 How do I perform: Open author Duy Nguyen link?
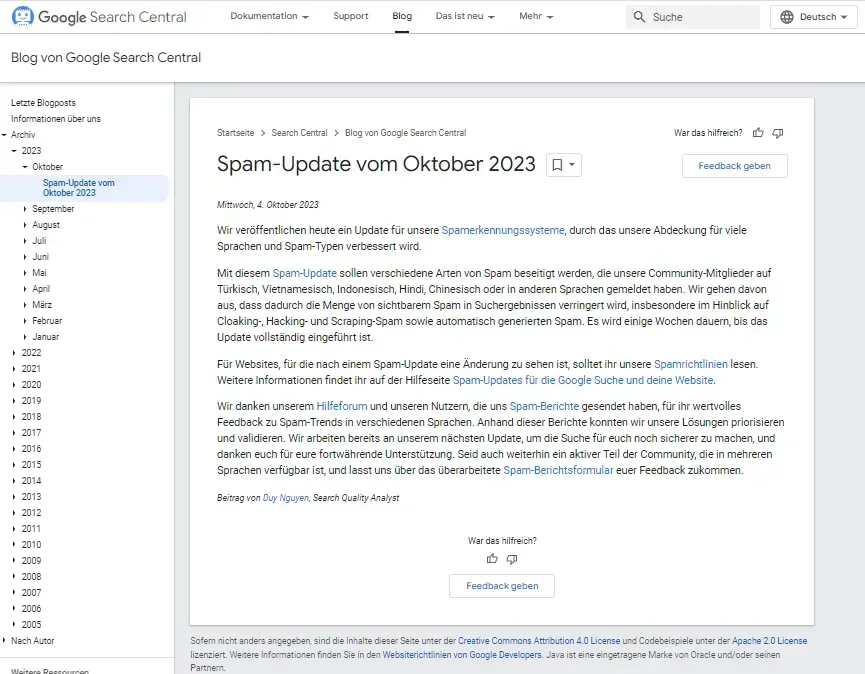click(286, 498)
